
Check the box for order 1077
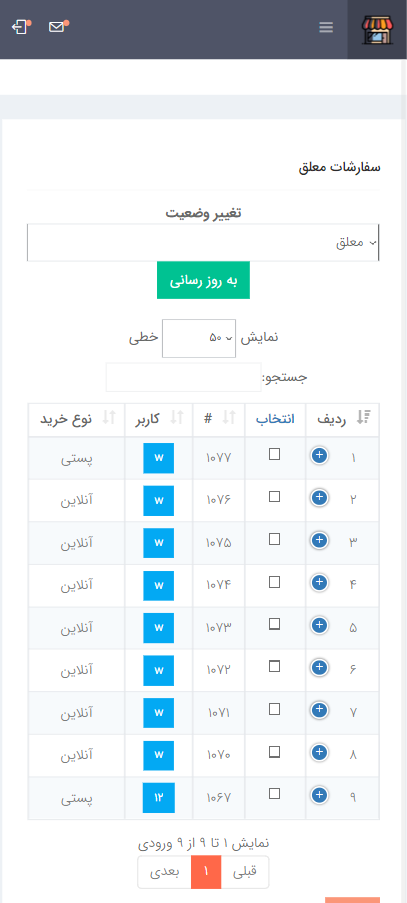[275, 454]
